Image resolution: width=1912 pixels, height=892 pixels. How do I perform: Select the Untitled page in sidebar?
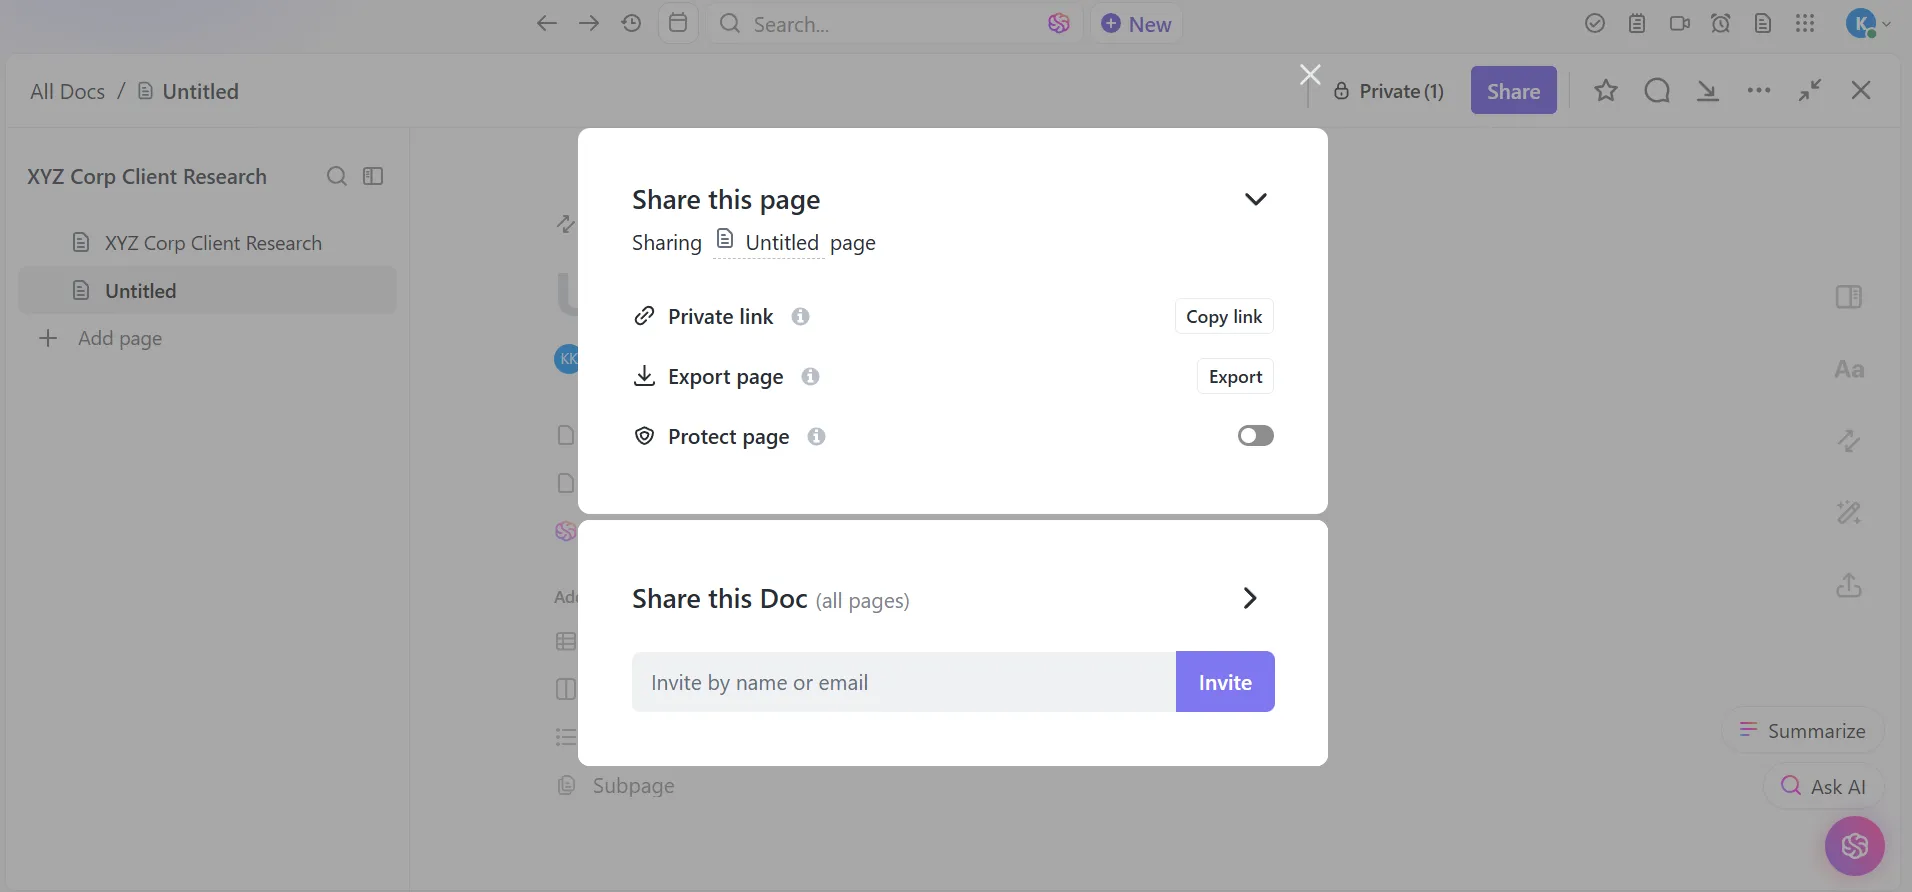coord(208,291)
